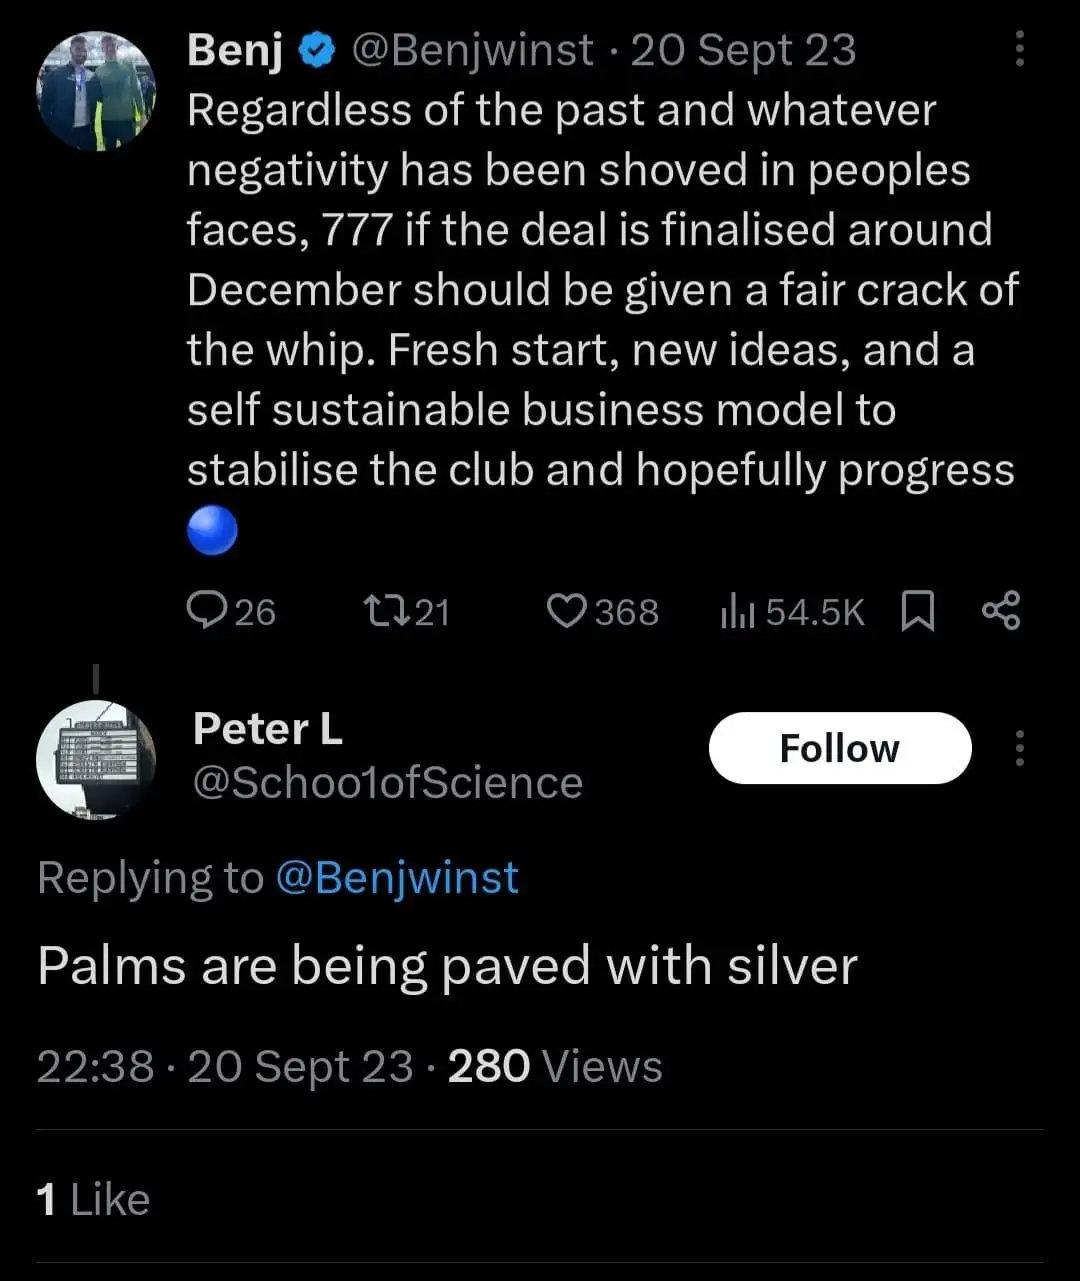Viewport: 1080px width, 1281px height.
Task: Open Peter L's profile avatar
Action: tap(96, 760)
